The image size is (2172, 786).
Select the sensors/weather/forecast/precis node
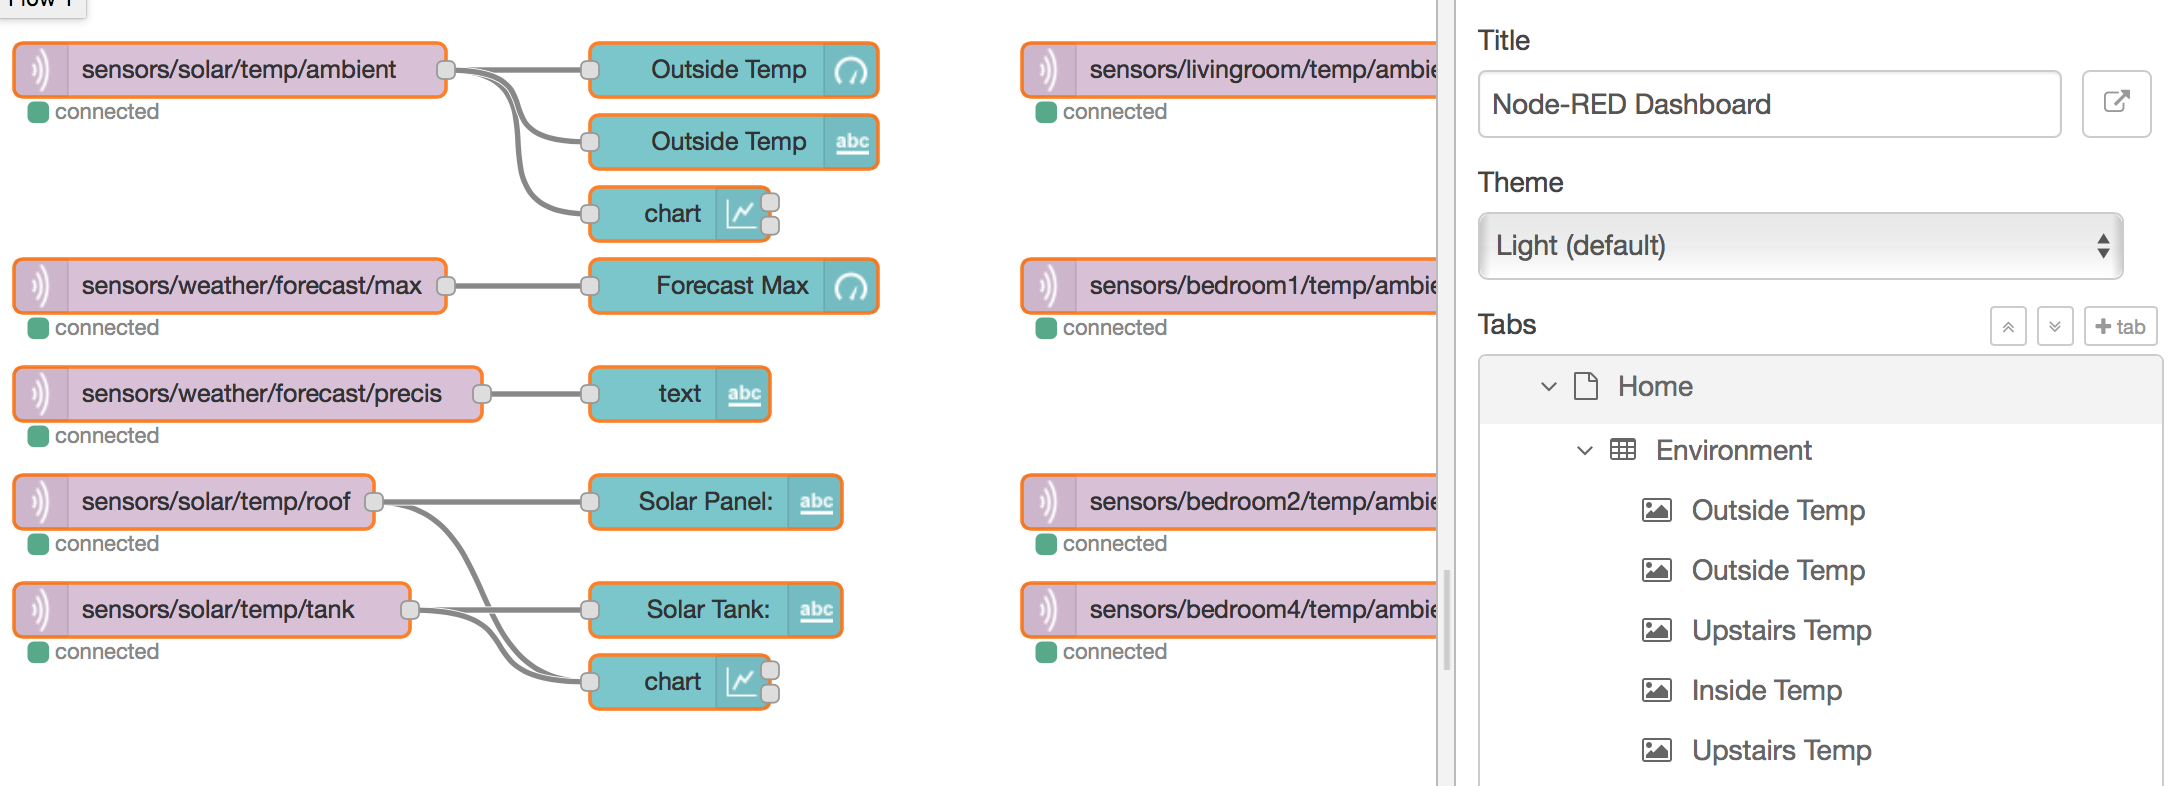click(248, 394)
